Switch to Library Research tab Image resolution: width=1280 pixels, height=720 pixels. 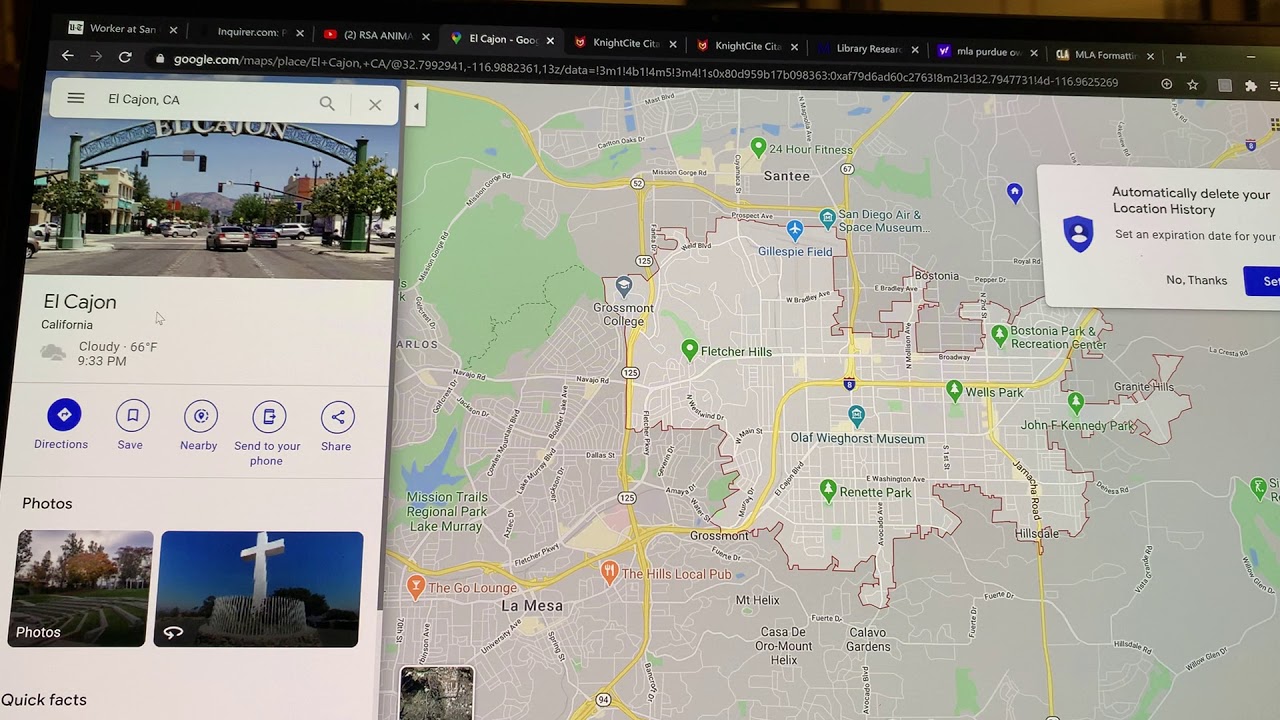(x=868, y=48)
